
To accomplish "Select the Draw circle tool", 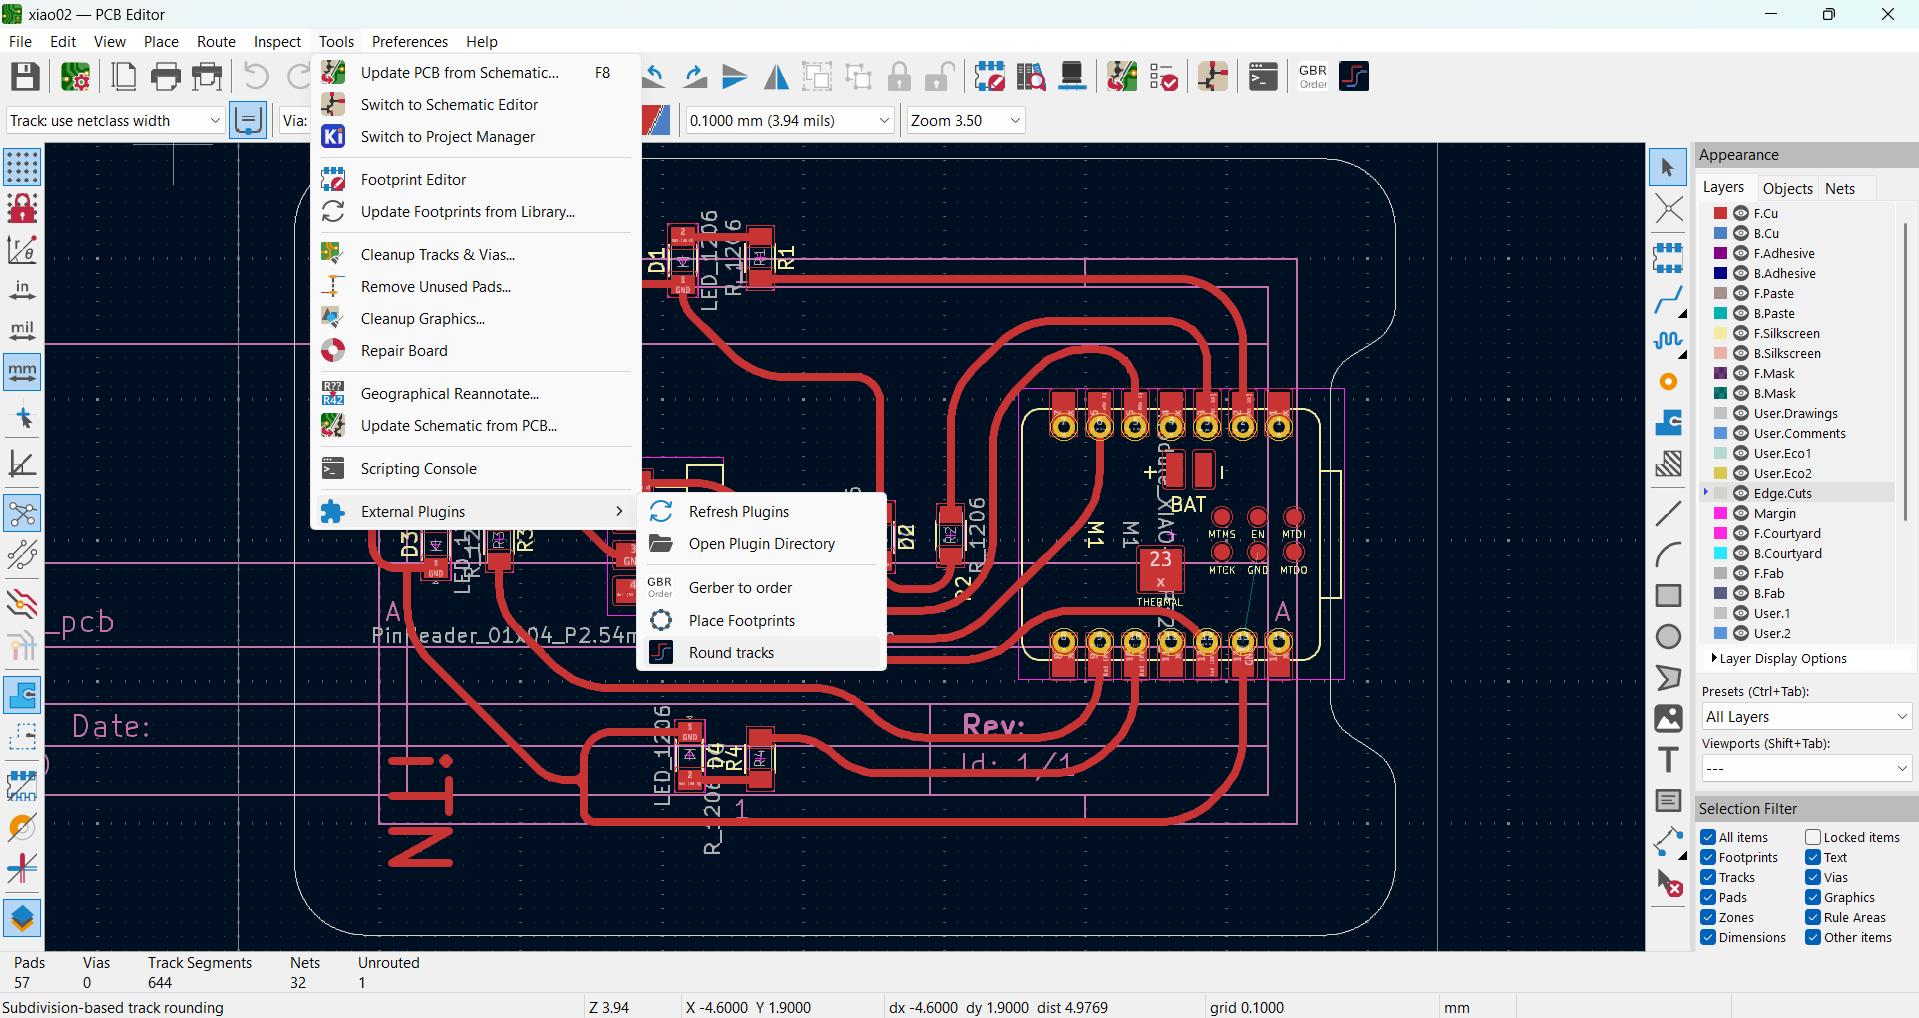I will point(1667,637).
